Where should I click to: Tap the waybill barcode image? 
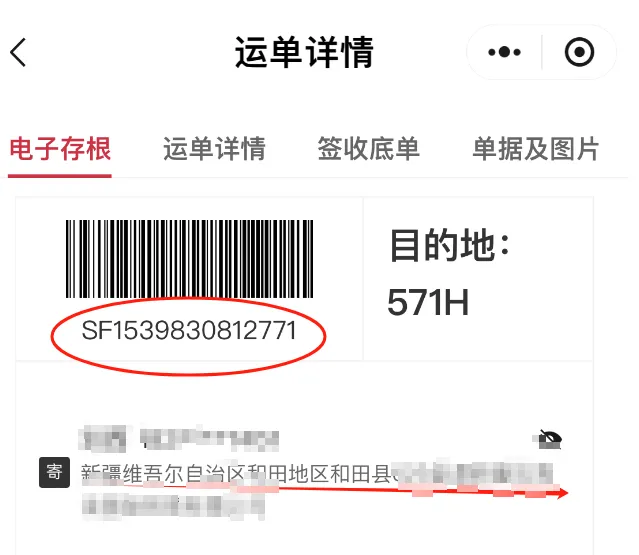pos(189,259)
